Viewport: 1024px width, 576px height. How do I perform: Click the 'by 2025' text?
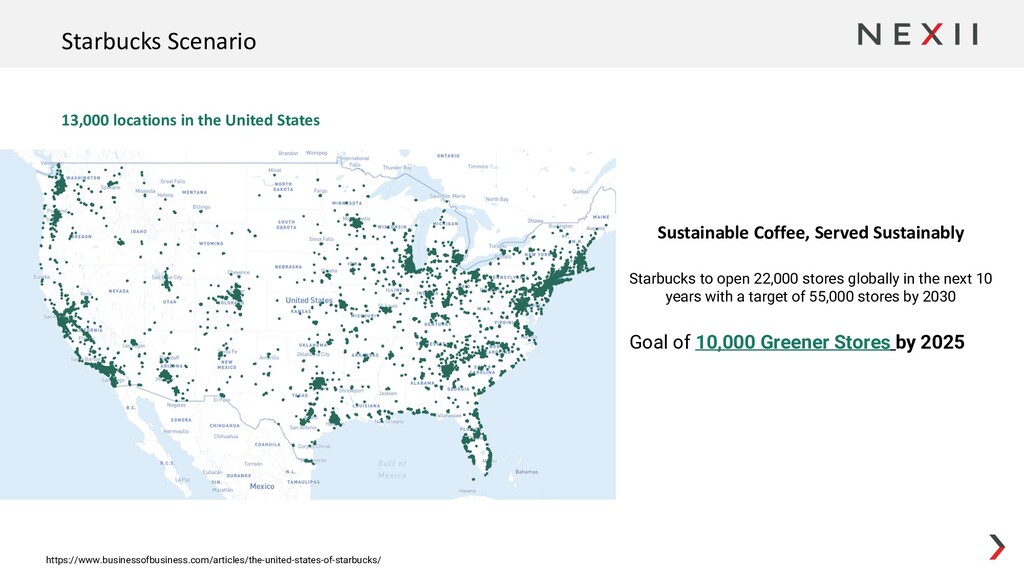pos(930,342)
